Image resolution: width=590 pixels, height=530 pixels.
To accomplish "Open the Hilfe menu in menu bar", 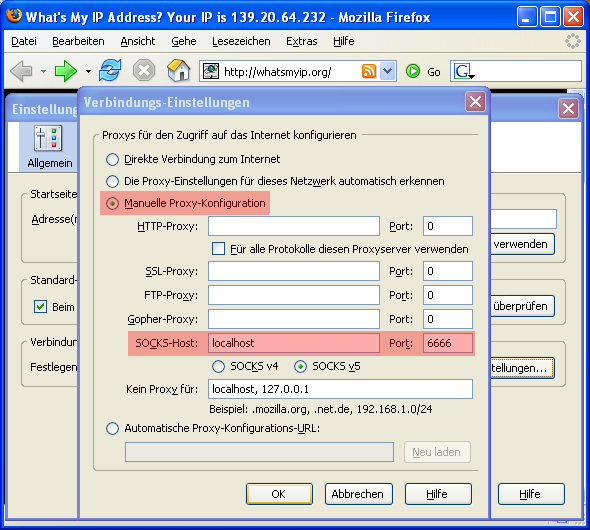I will coord(344,41).
